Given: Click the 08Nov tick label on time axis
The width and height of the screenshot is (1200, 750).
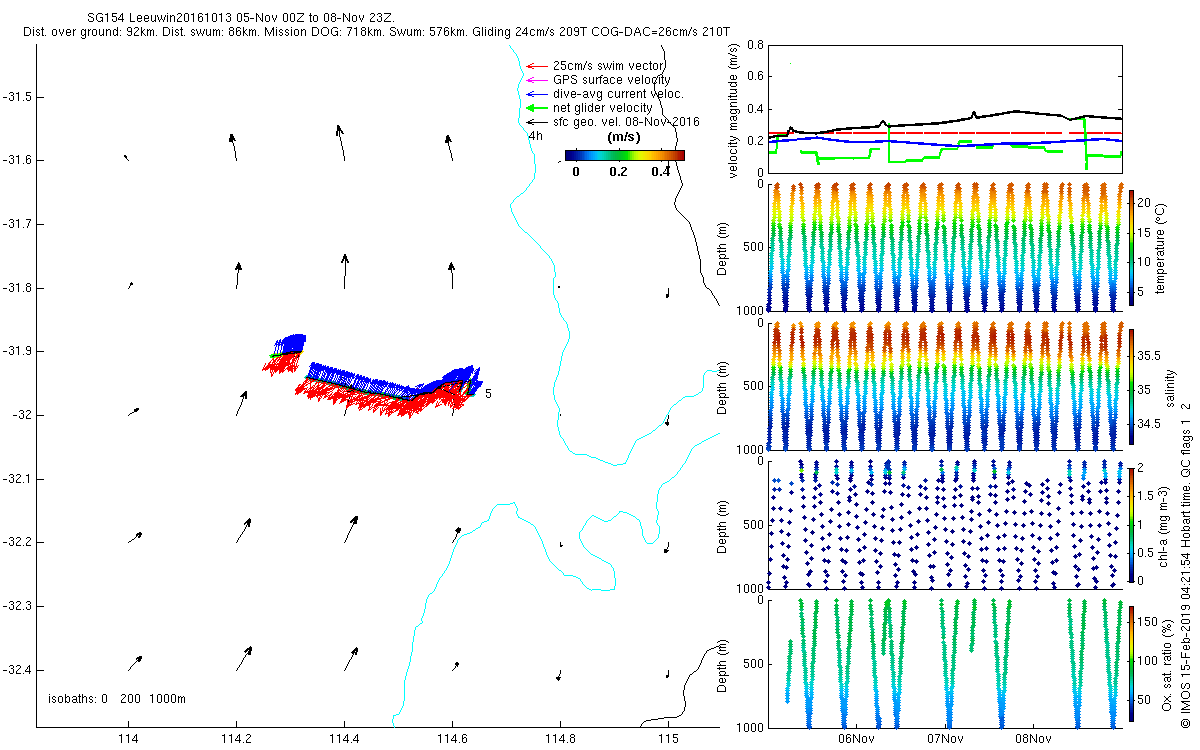Looking at the screenshot, I should point(1033,739).
